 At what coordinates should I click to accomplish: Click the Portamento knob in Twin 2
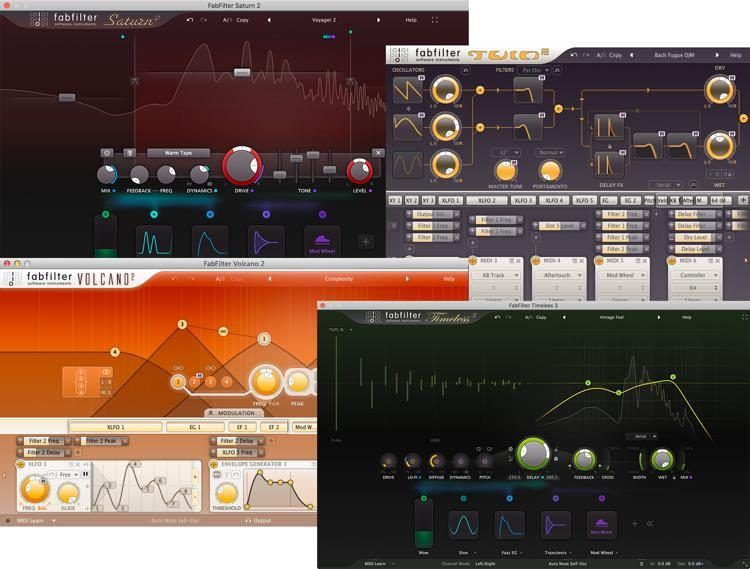550,171
